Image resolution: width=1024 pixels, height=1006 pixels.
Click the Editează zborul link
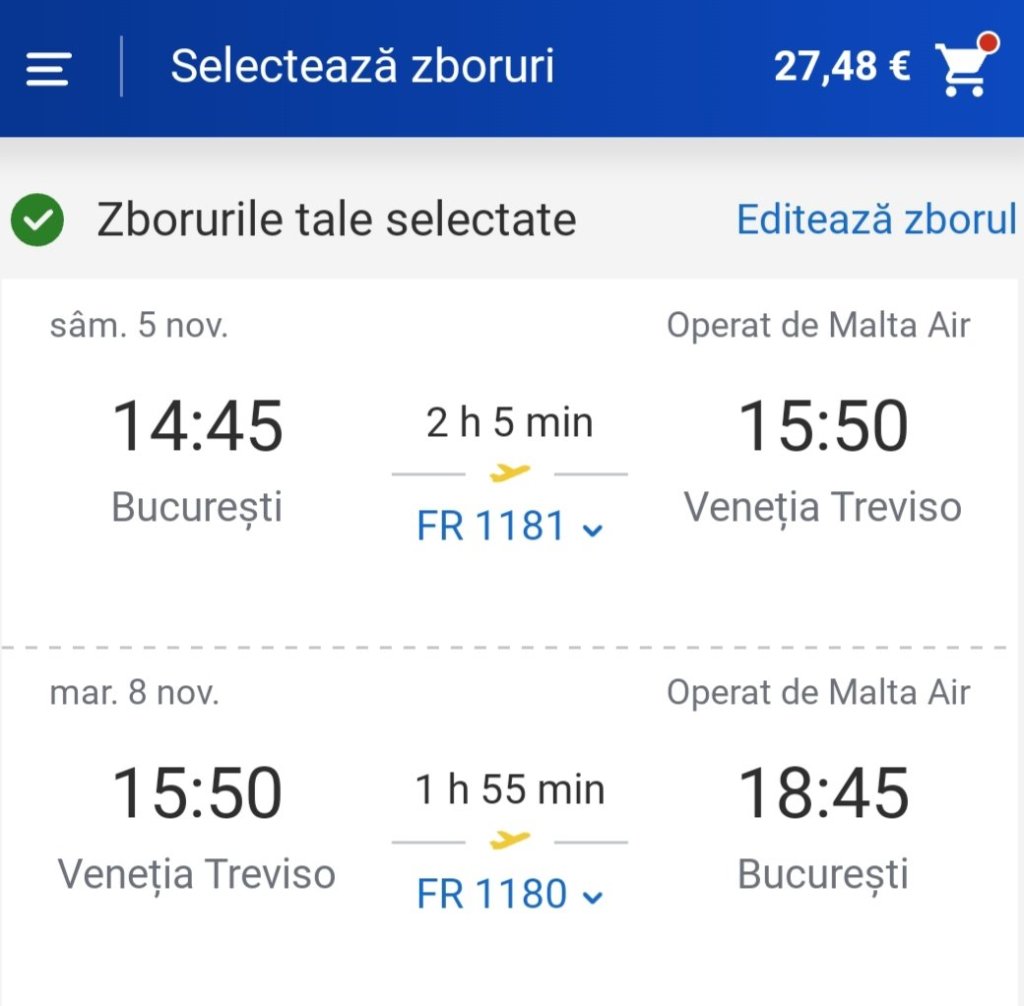876,219
